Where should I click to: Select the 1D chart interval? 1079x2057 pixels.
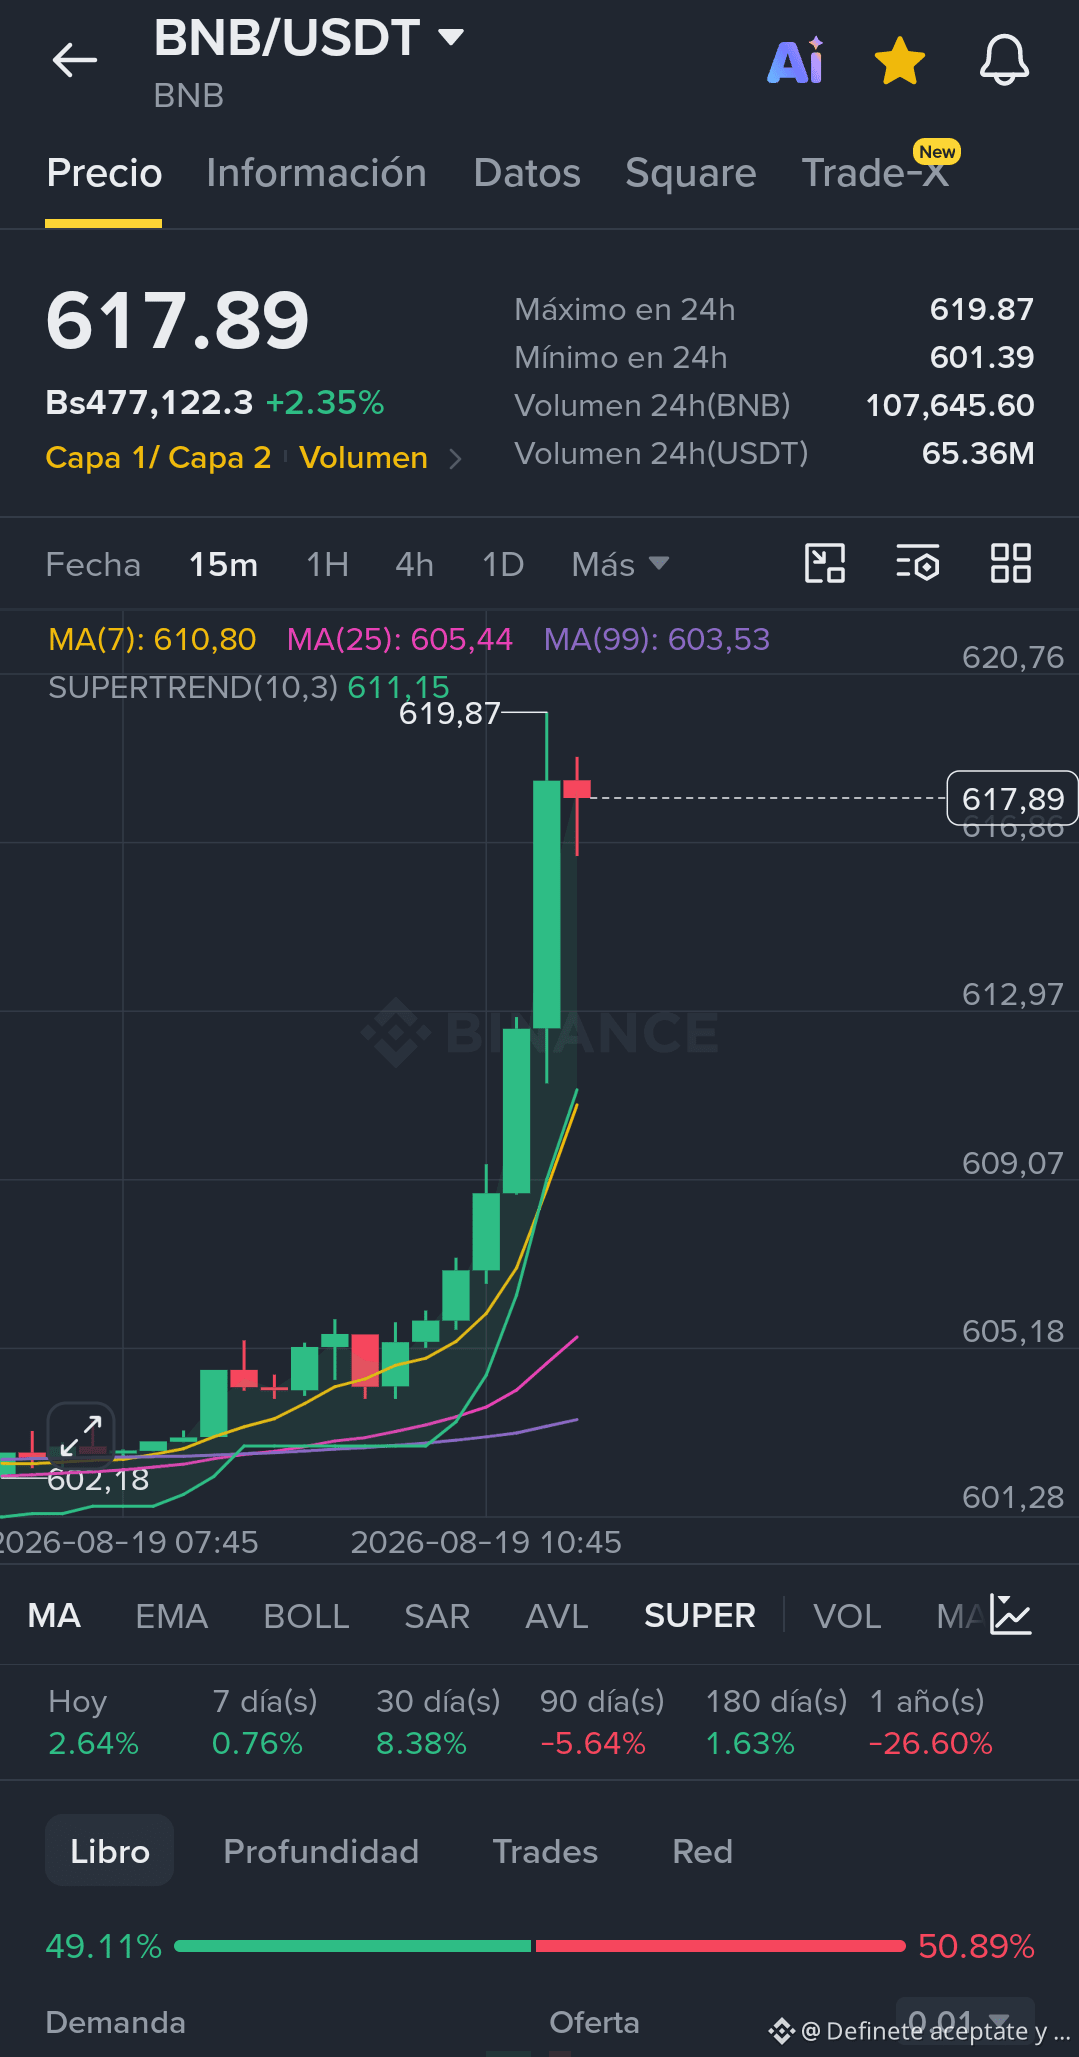point(503,565)
